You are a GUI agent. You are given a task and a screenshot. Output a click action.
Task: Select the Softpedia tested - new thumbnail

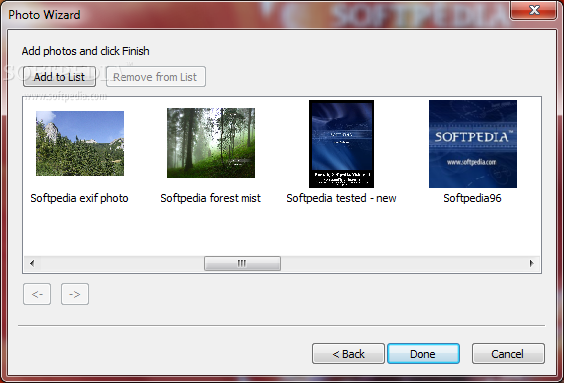pyautogui.click(x=341, y=144)
